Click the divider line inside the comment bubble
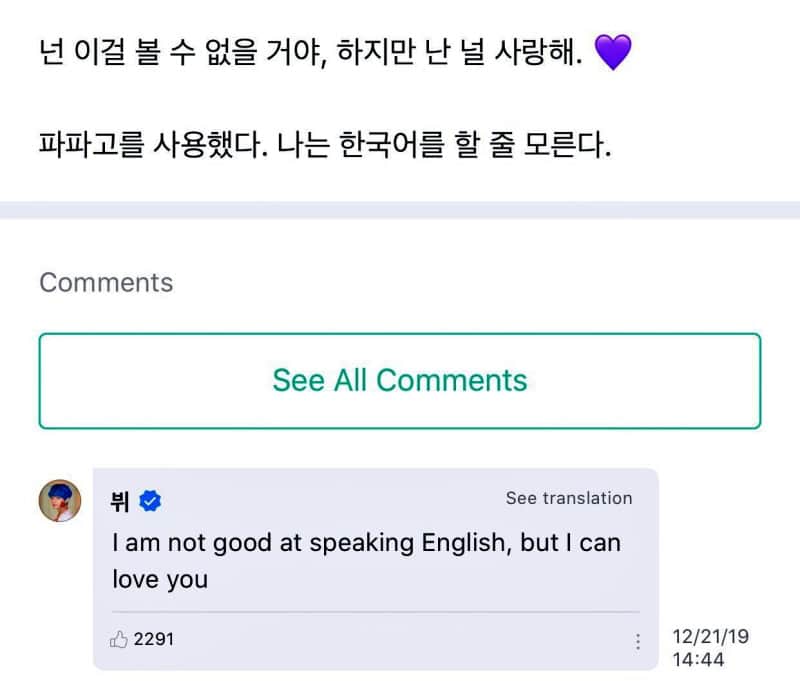 click(x=375, y=611)
